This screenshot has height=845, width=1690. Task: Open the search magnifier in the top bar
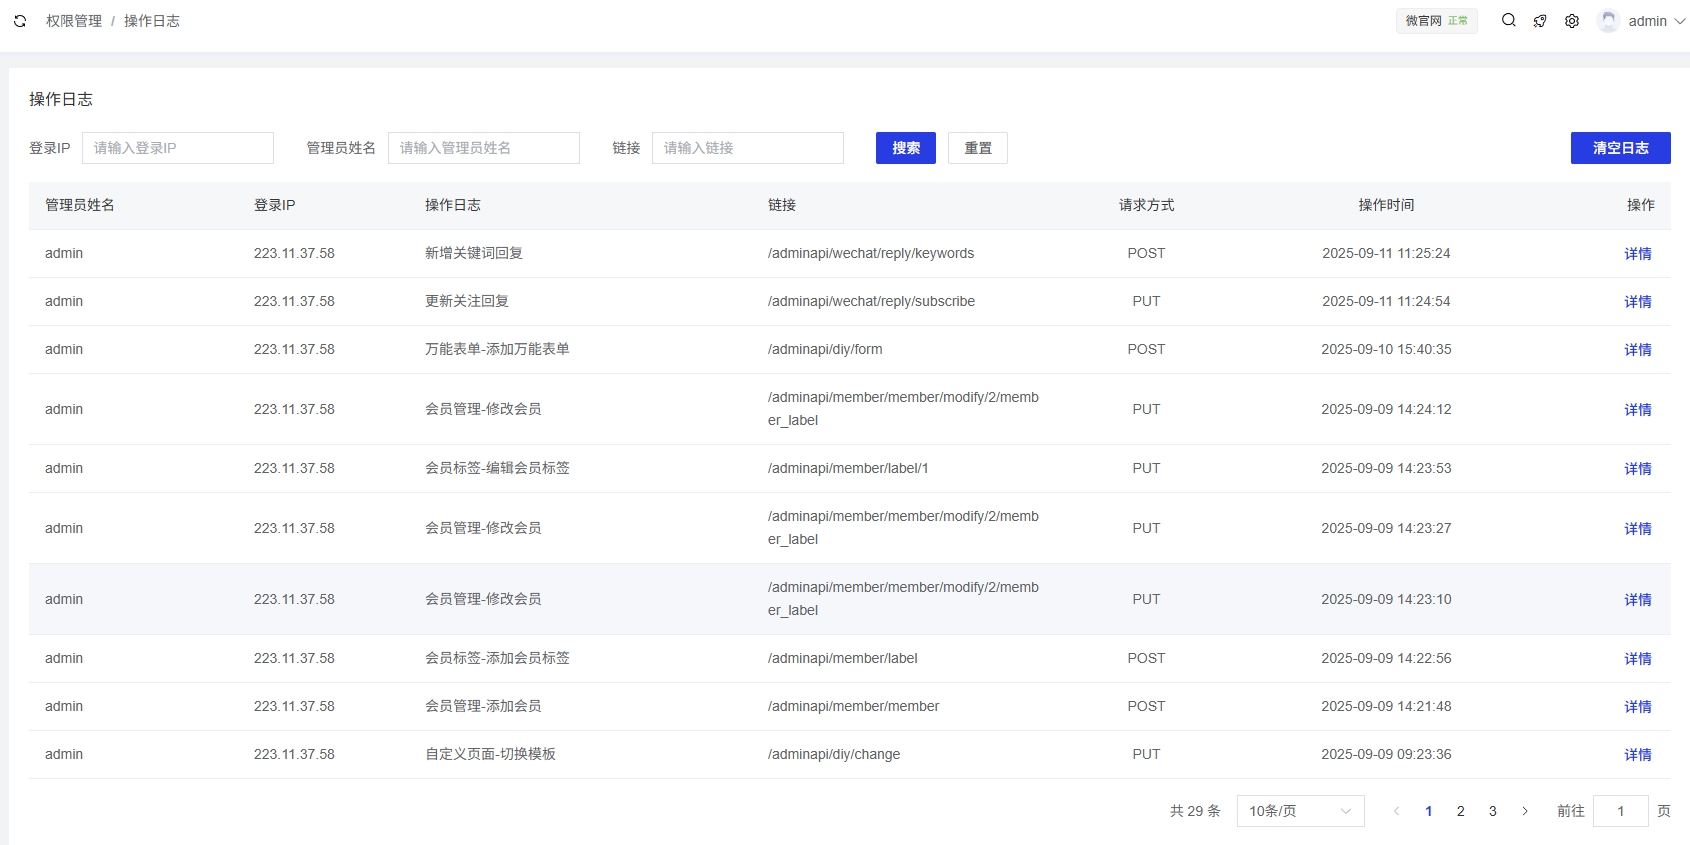tap(1508, 20)
